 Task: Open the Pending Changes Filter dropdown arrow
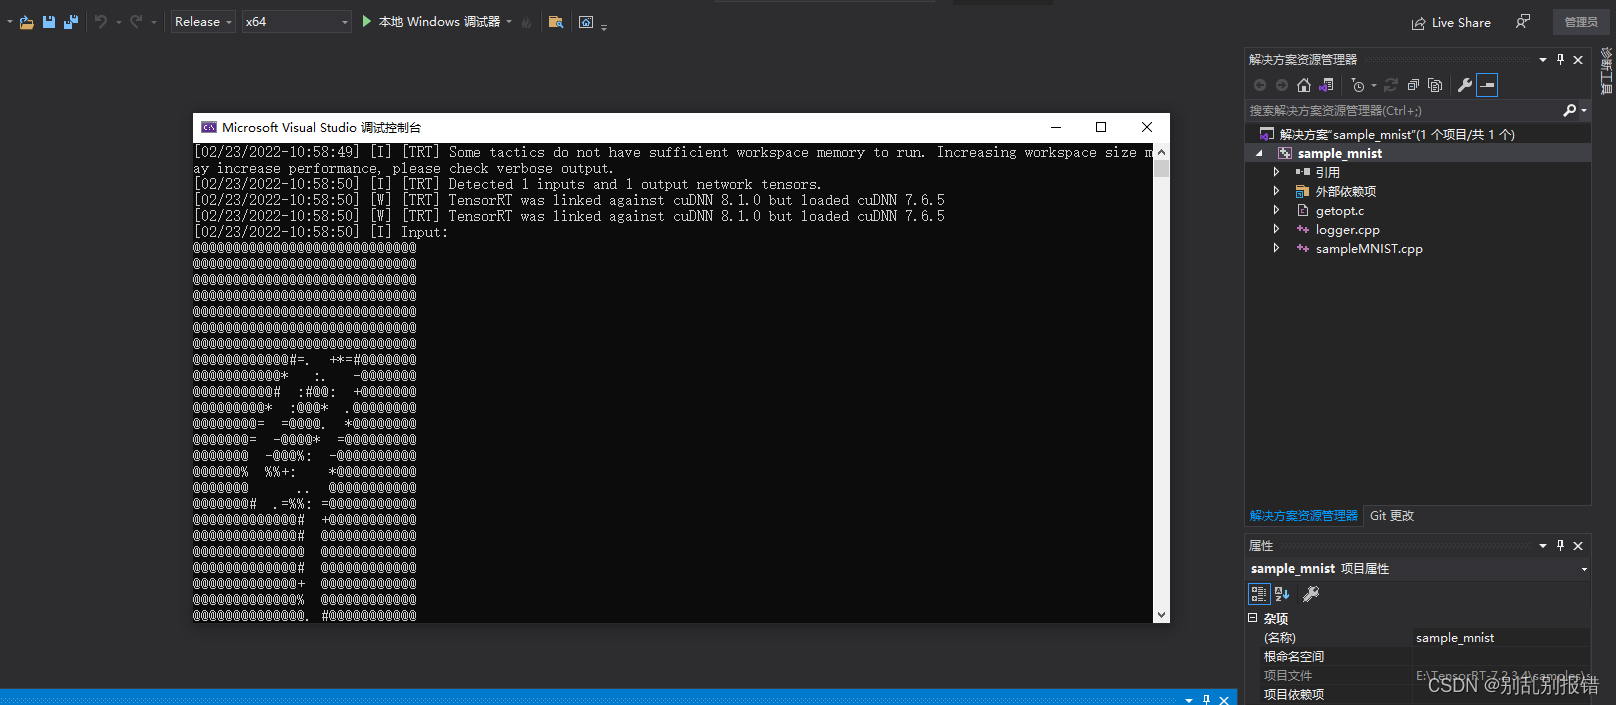coord(1373,85)
